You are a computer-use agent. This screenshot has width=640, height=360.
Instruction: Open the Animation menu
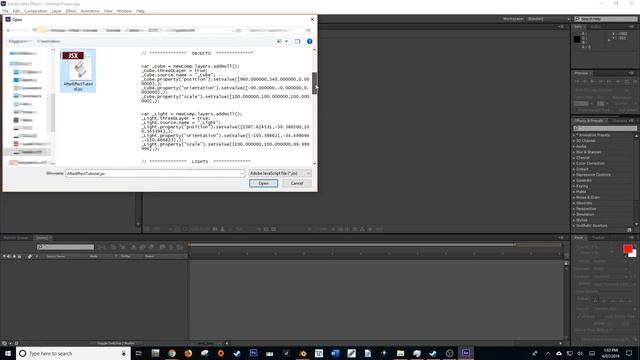coord(90,11)
